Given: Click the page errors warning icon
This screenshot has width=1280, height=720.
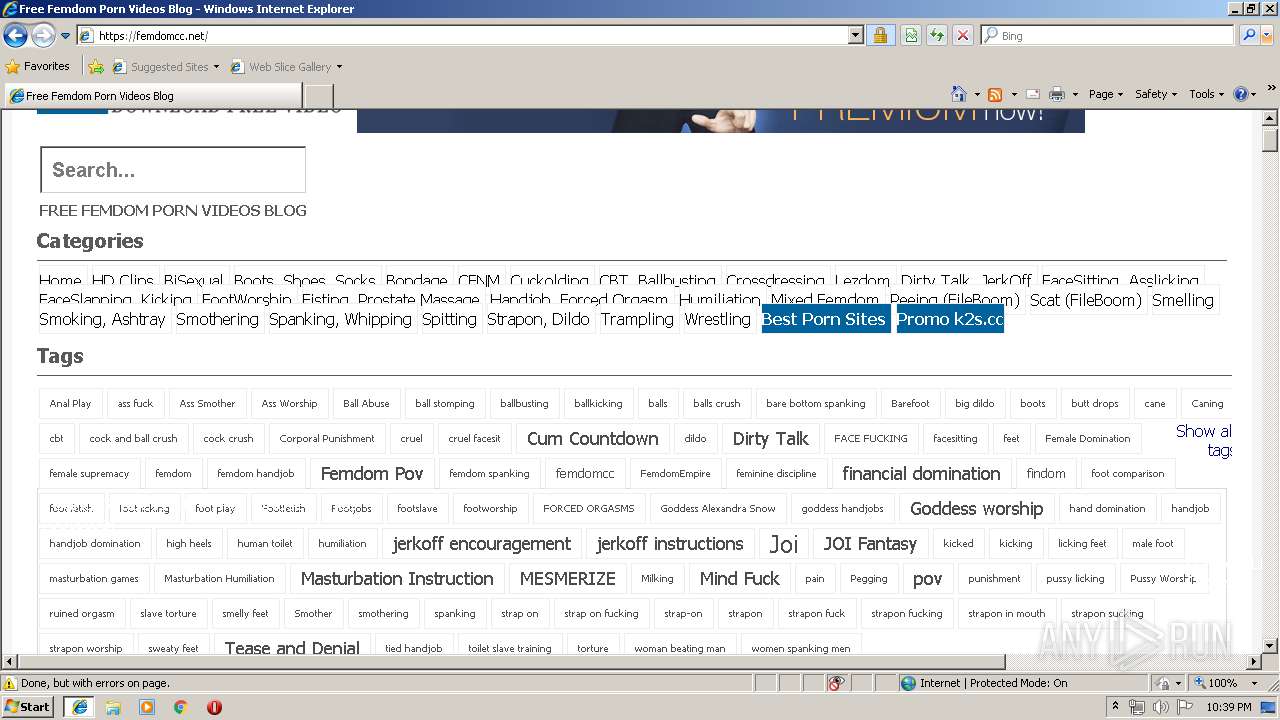Looking at the screenshot, I should pyautogui.click(x=10, y=683).
